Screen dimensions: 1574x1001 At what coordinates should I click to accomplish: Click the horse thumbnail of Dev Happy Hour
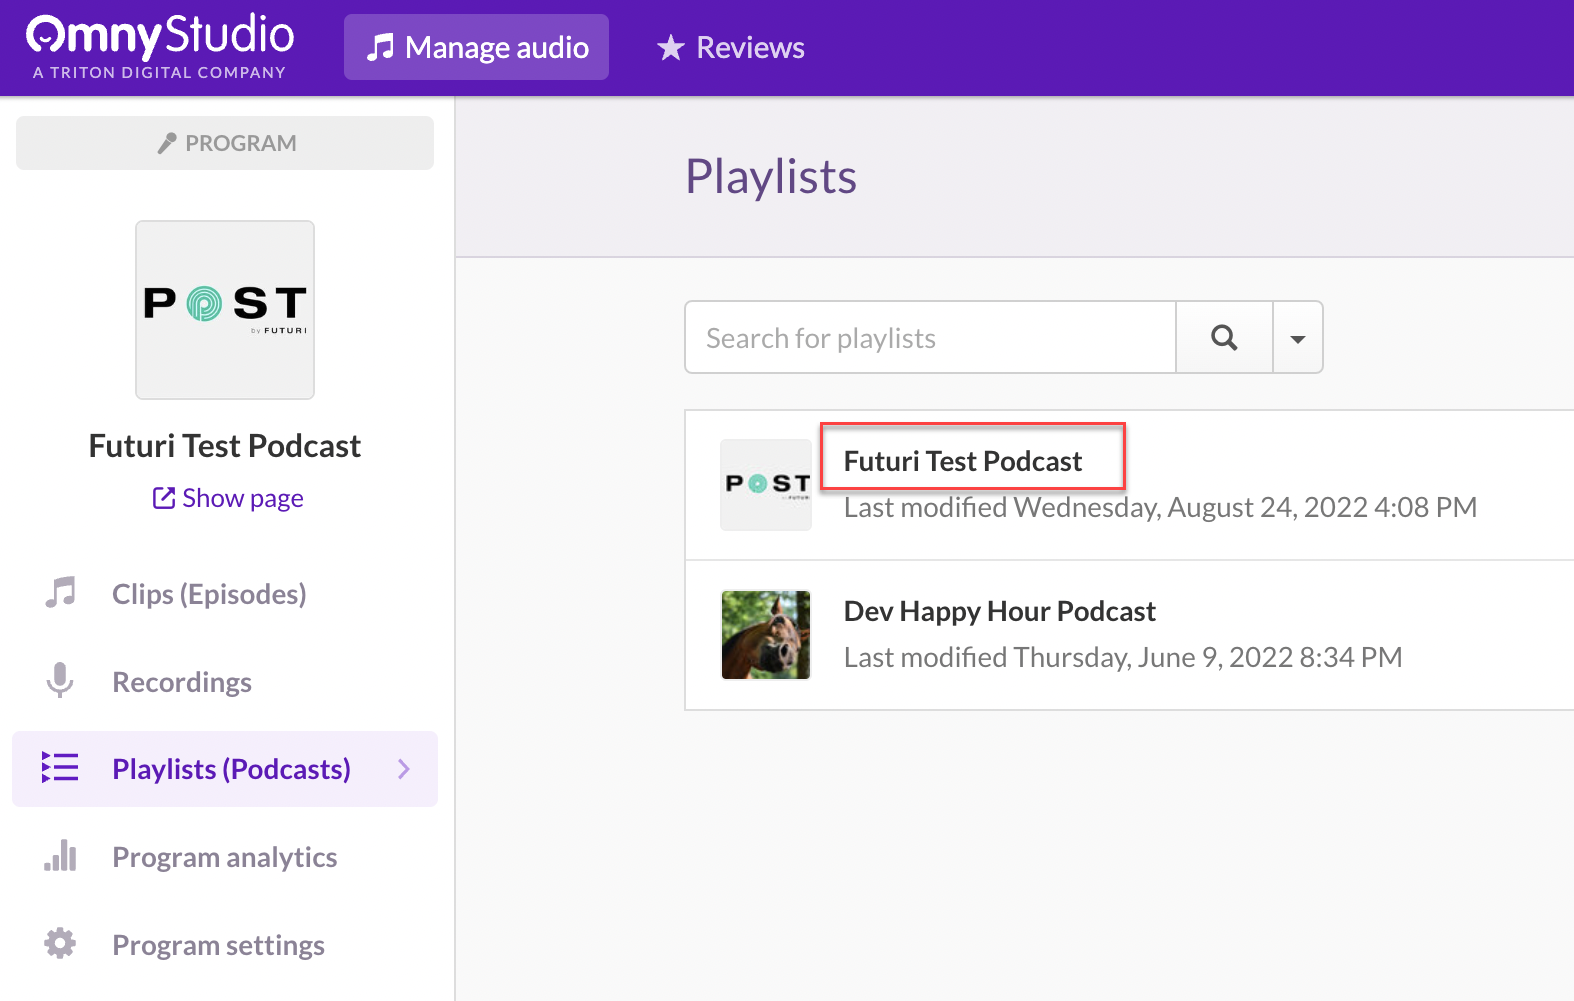tap(766, 635)
